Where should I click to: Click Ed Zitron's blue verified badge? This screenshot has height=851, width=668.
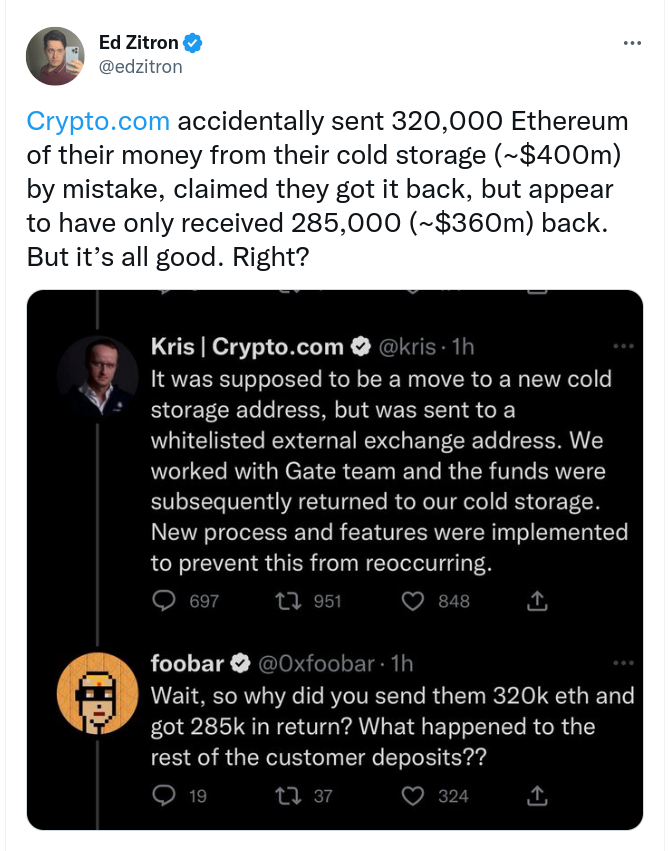point(196,43)
